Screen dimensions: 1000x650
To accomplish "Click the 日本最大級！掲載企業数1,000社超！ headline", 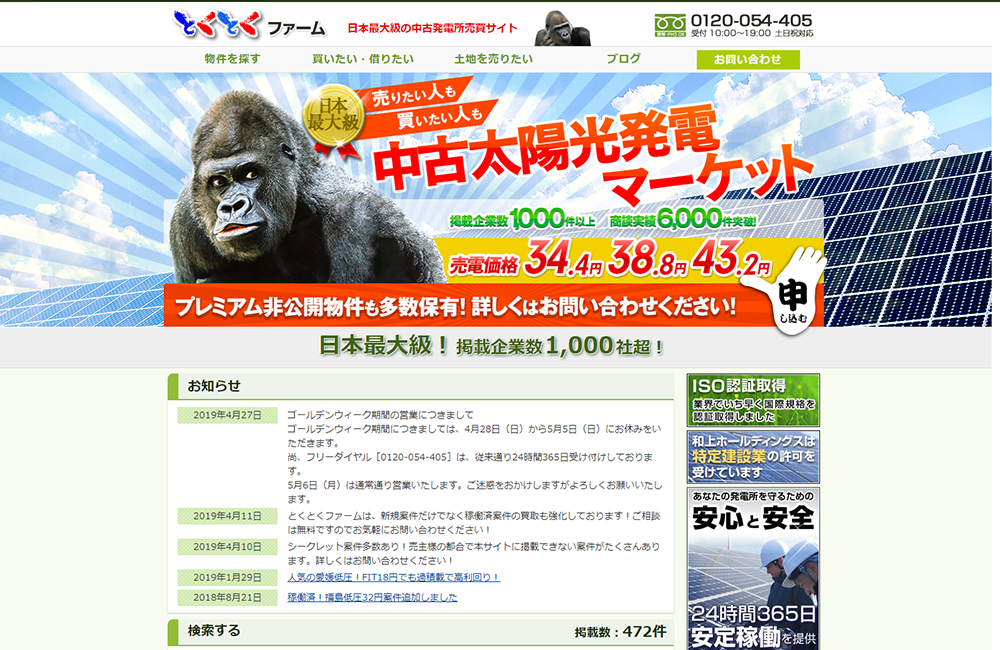I will coord(491,346).
